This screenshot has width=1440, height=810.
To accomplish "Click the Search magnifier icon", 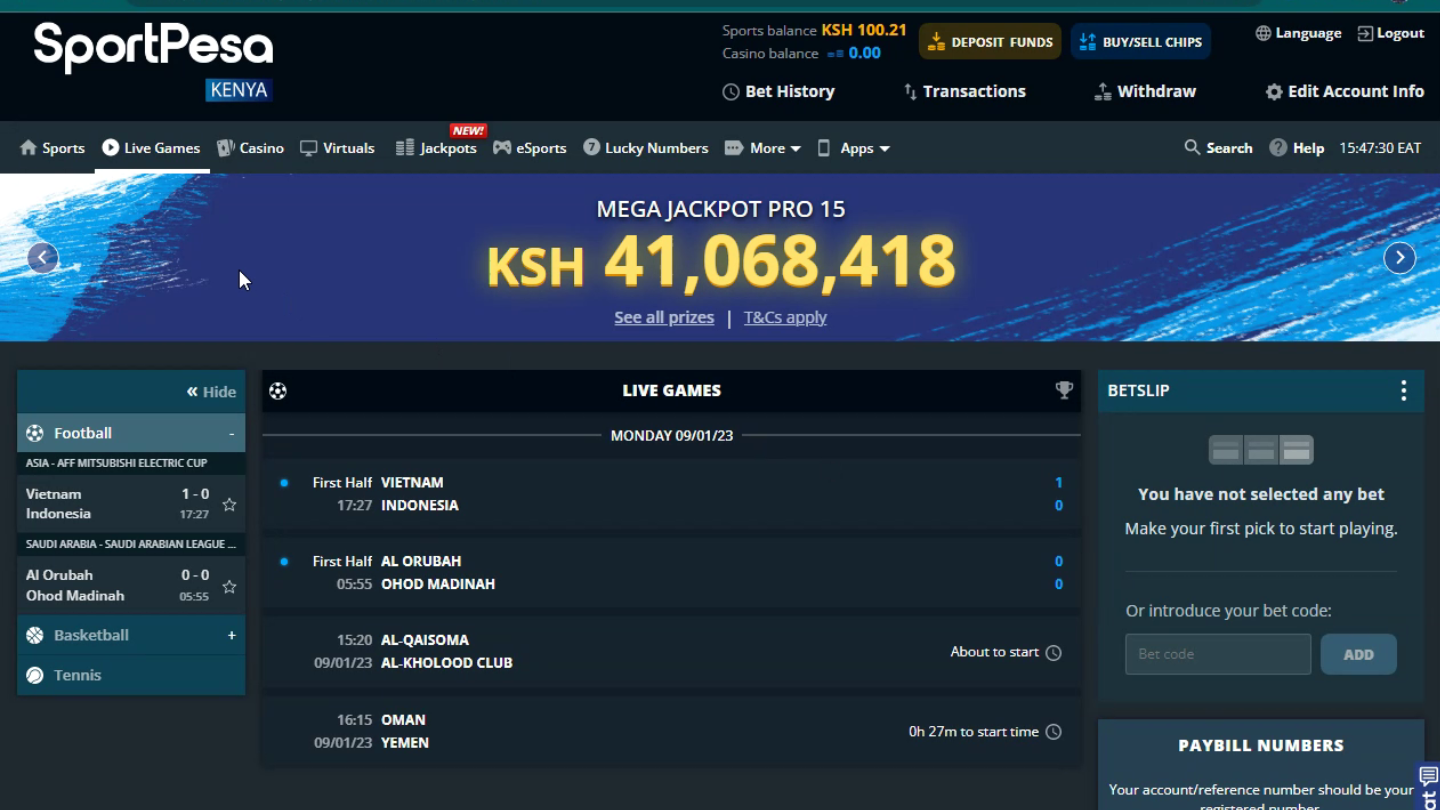I will [x=1192, y=148].
